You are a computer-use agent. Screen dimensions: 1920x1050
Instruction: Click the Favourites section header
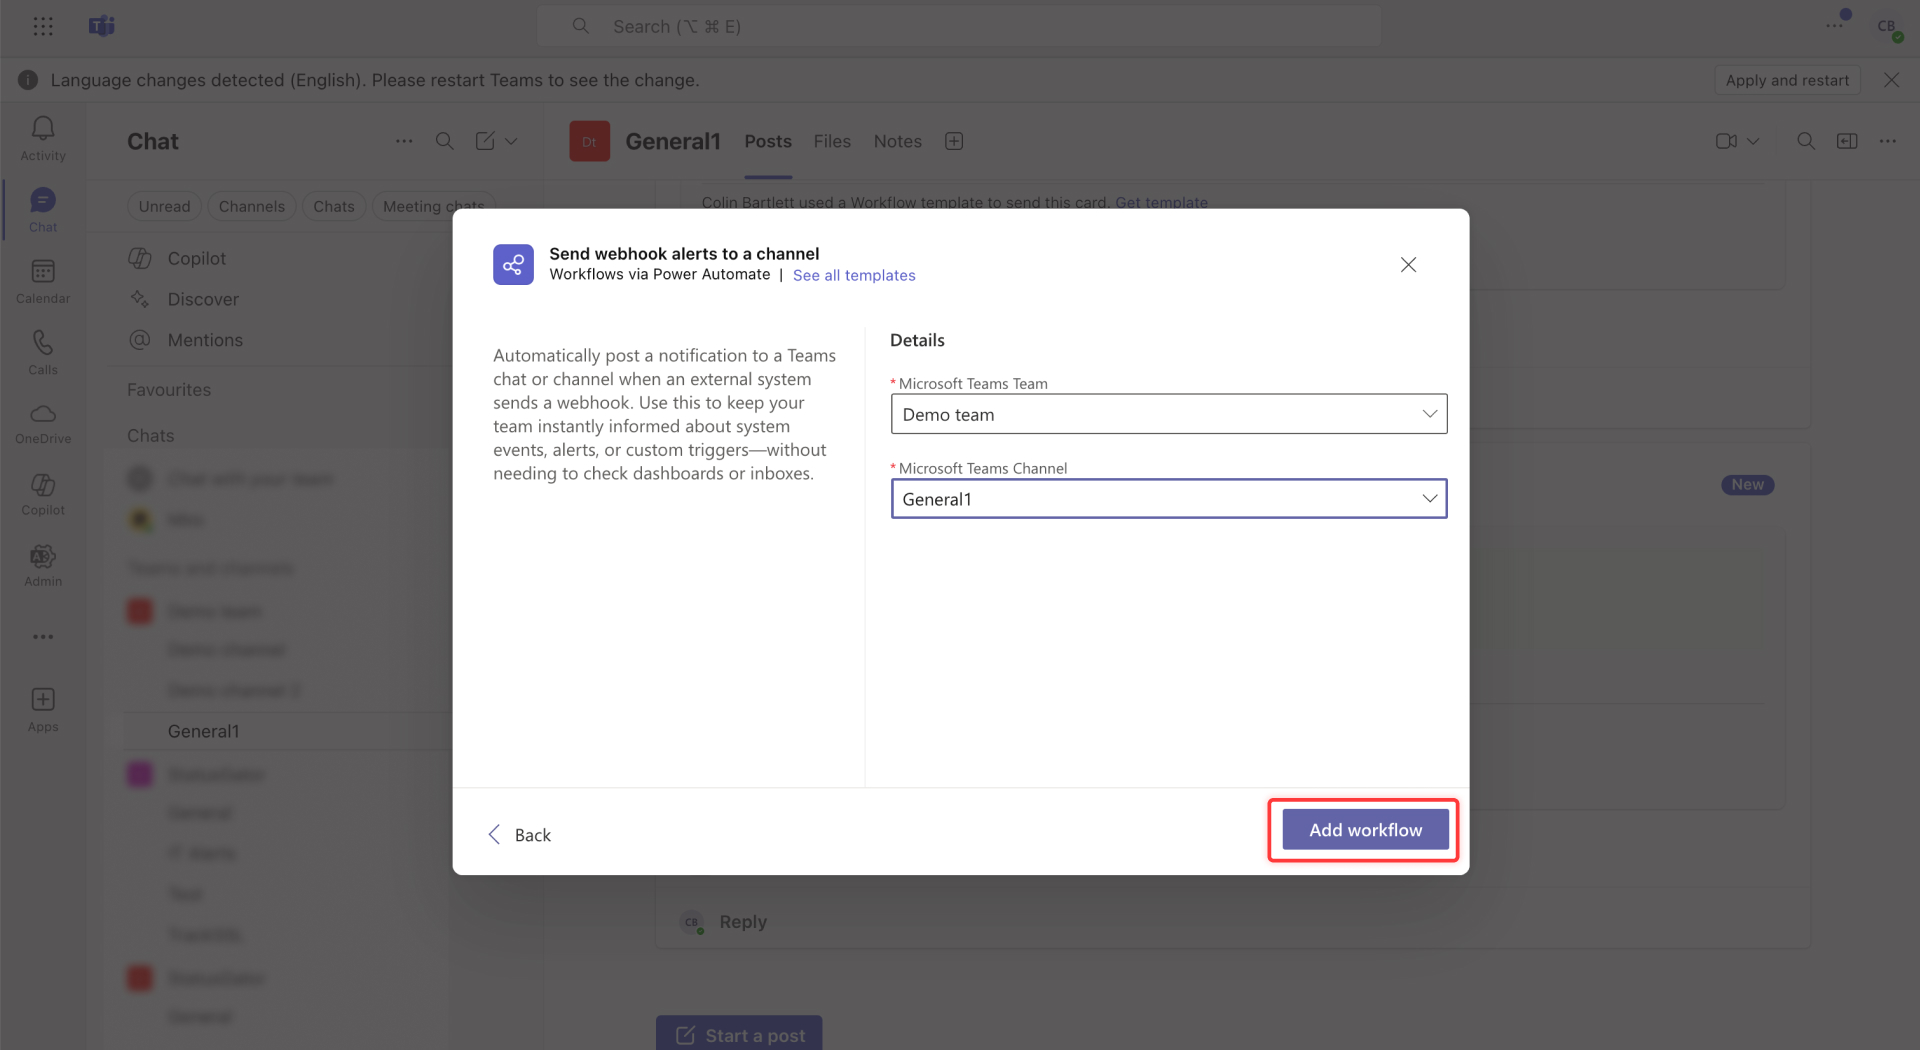click(x=169, y=390)
